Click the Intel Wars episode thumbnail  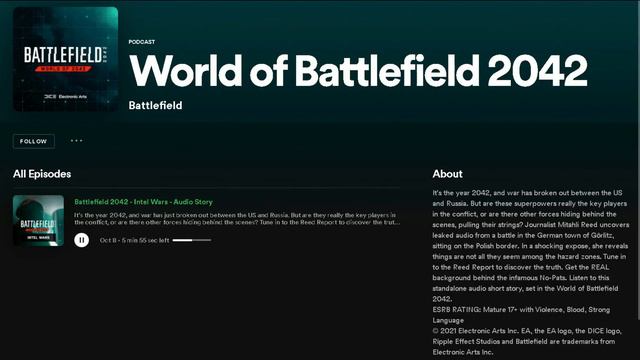point(38,220)
